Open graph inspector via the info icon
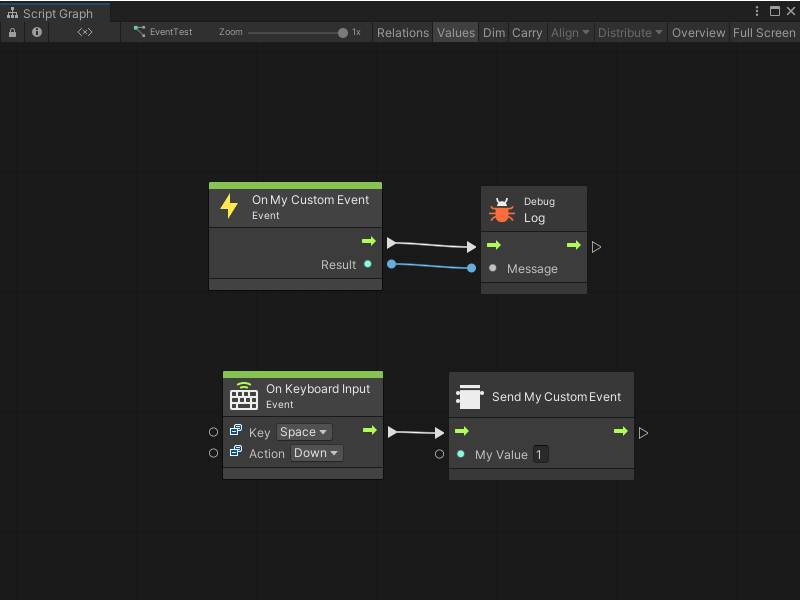Viewport: 800px width, 600px height. click(36, 32)
